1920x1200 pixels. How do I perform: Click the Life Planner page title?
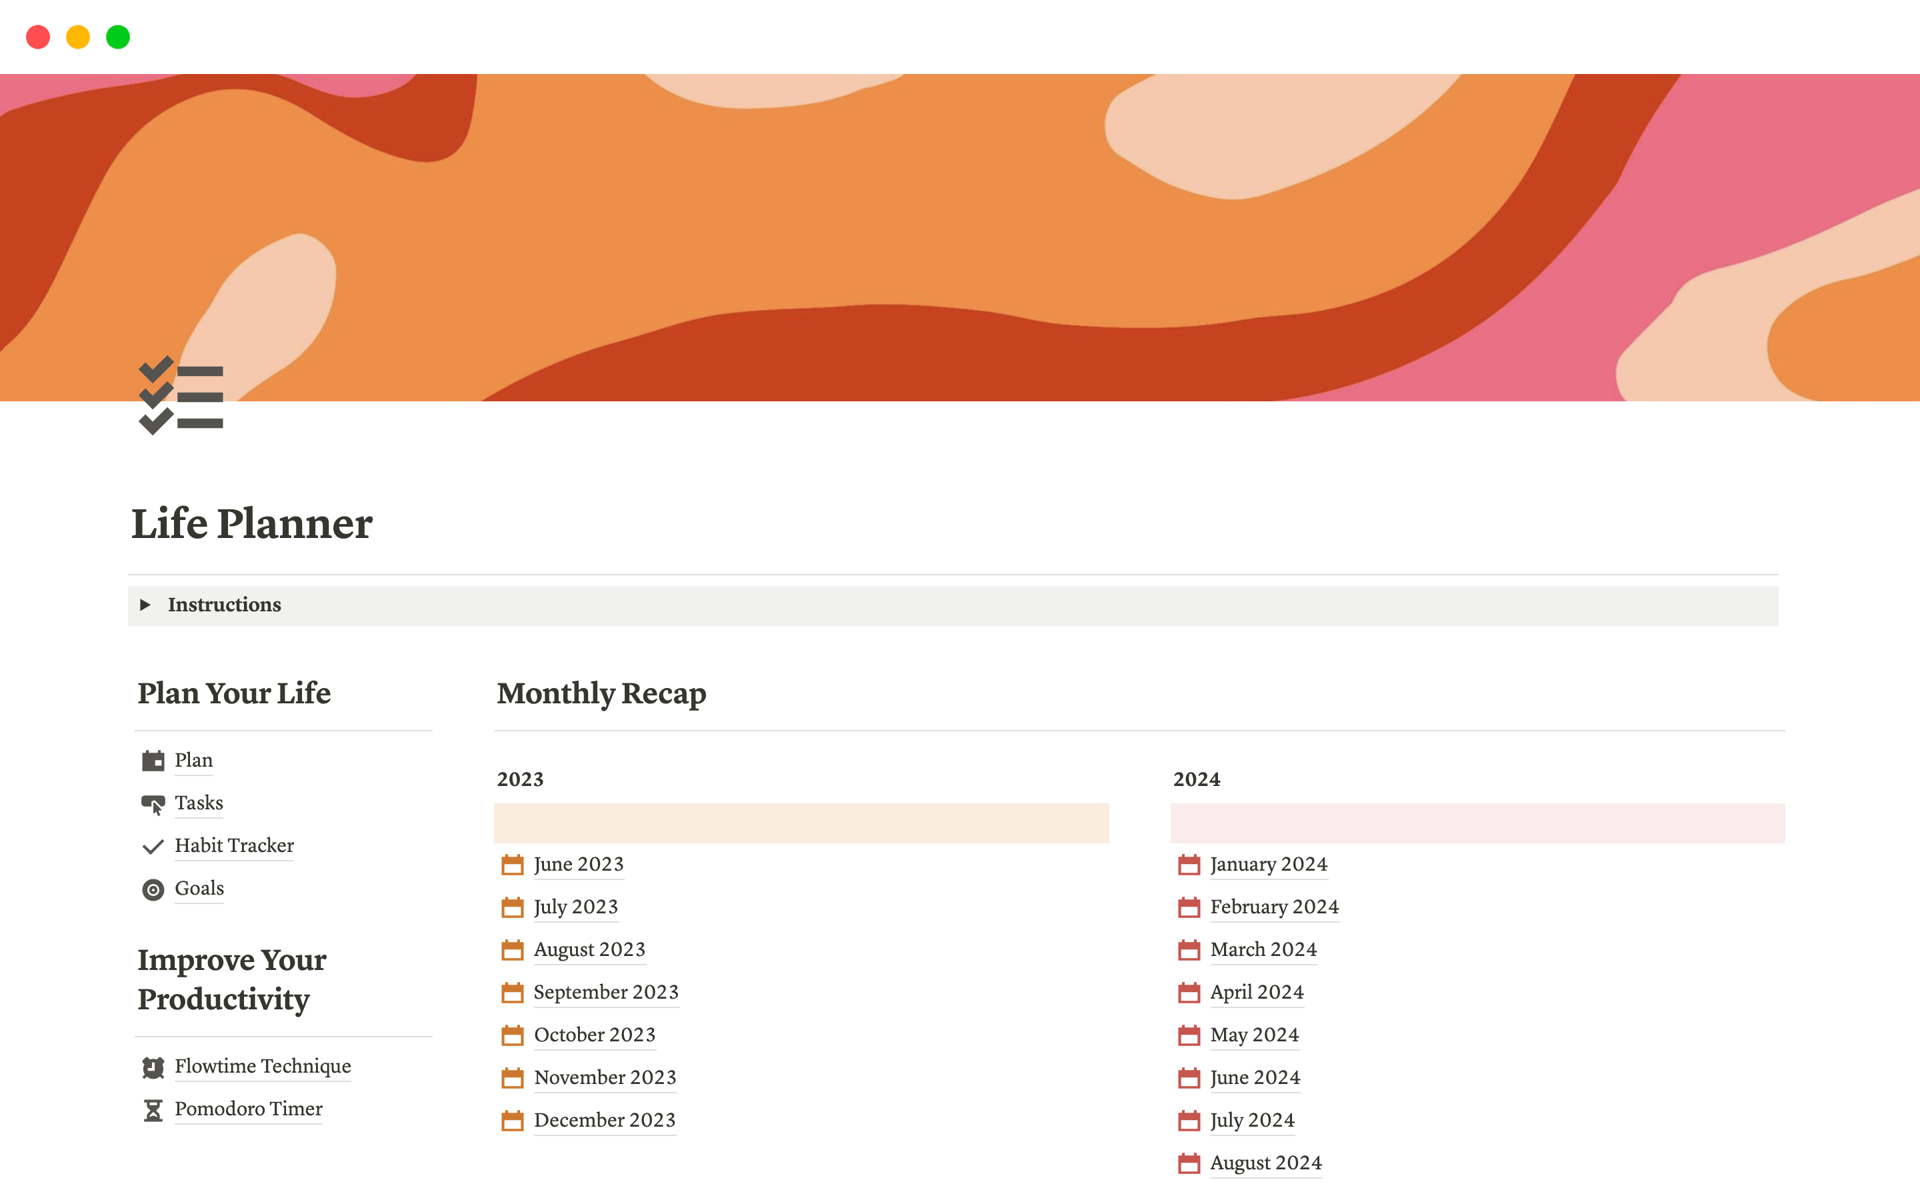coord(252,524)
